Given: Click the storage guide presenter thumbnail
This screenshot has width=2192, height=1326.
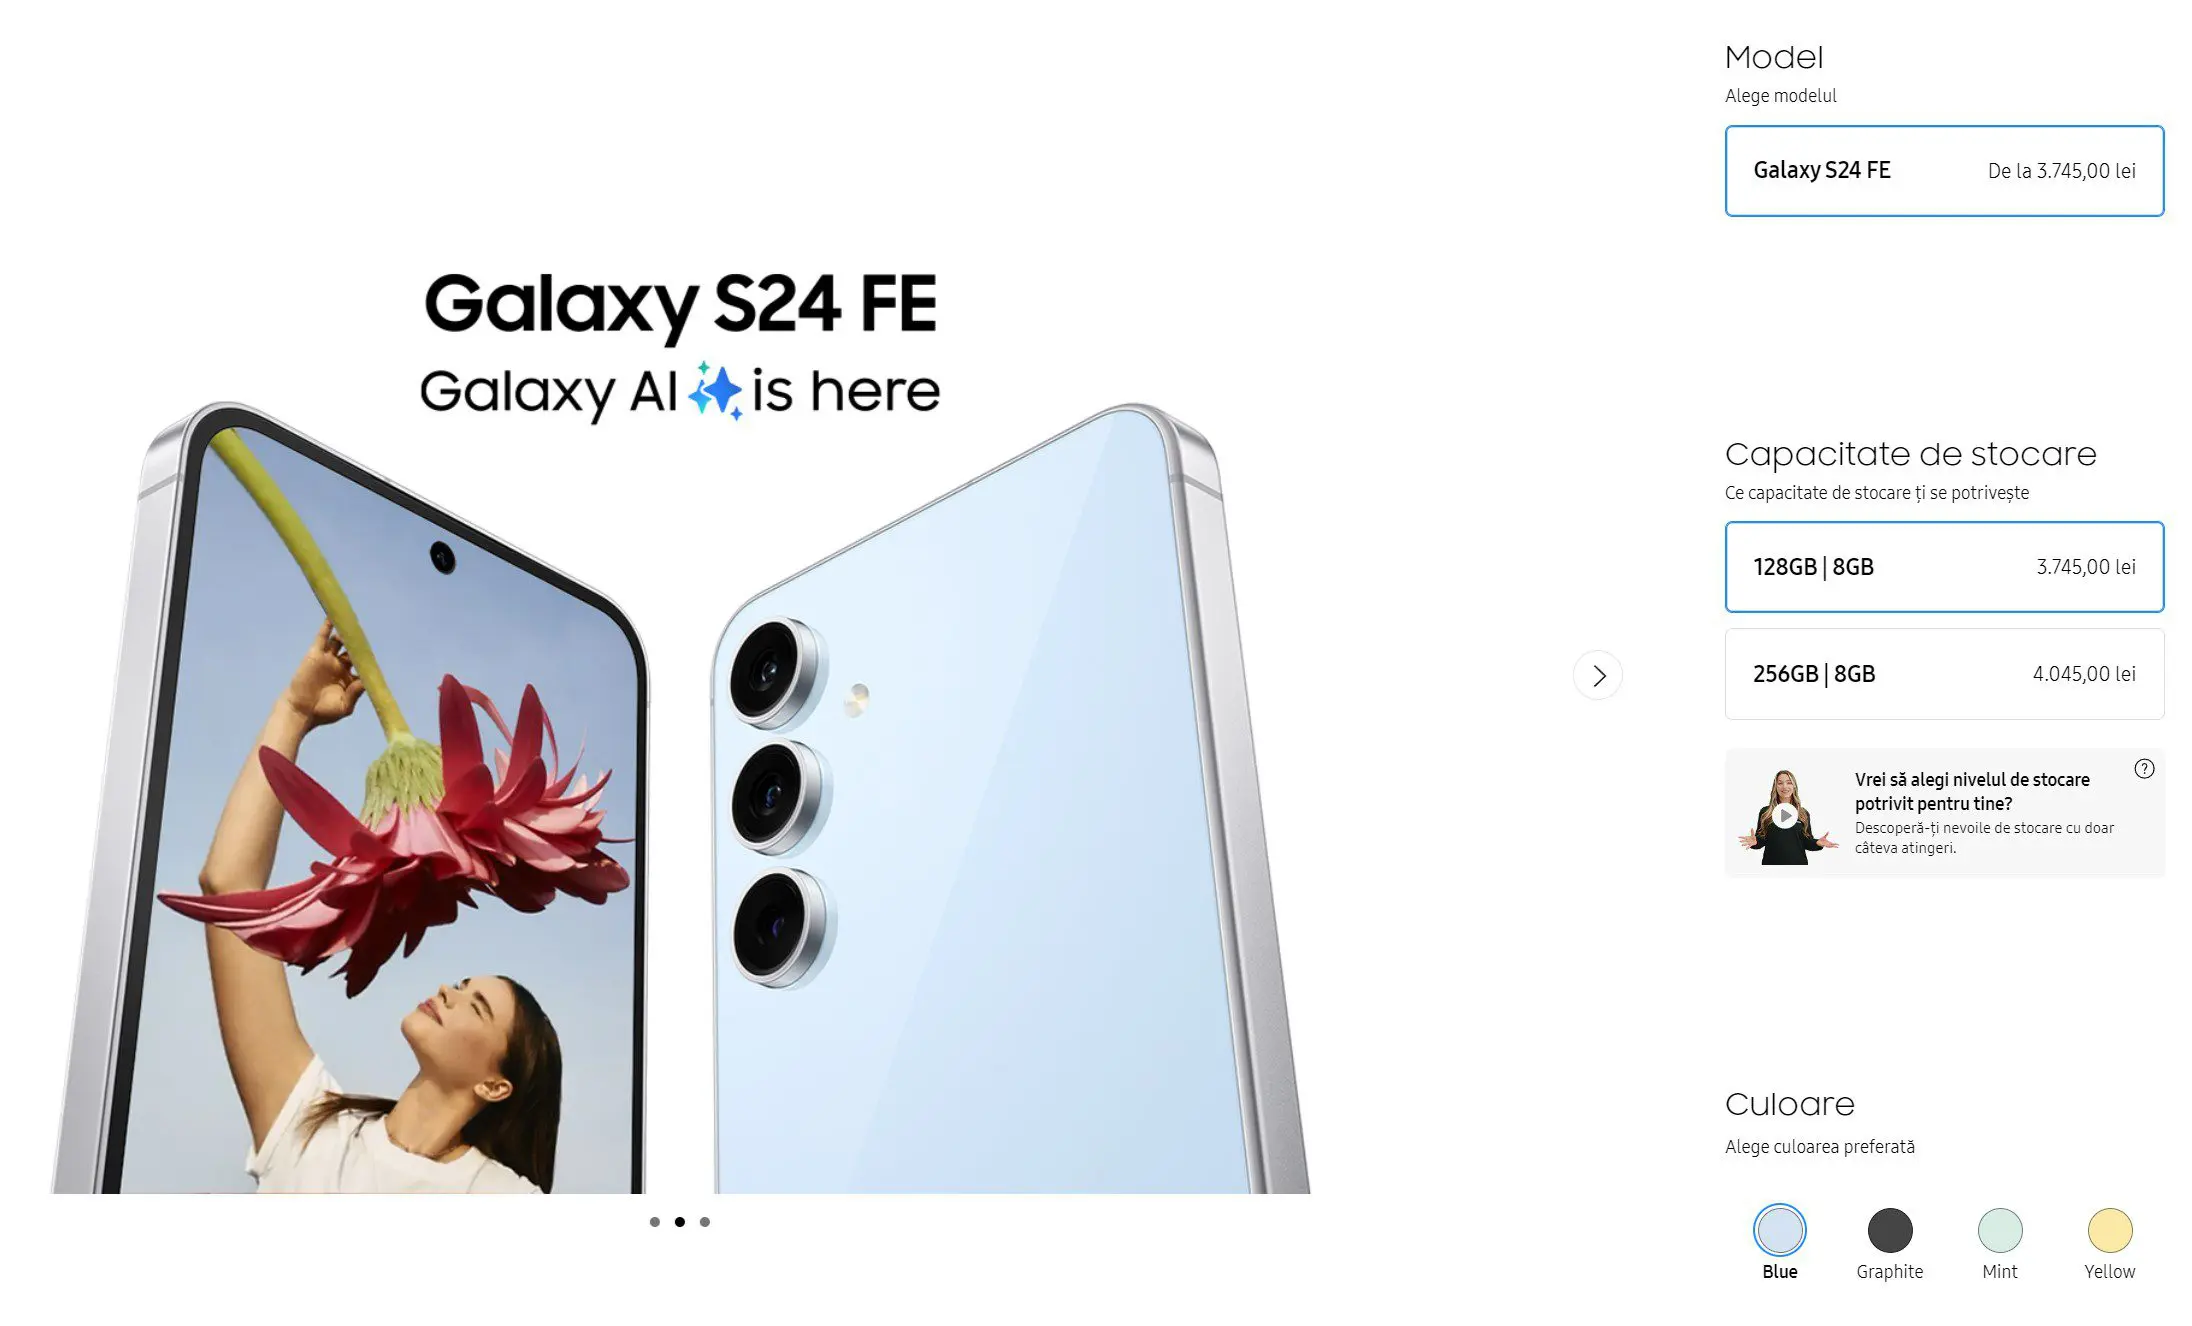Looking at the screenshot, I should click(x=1788, y=817).
